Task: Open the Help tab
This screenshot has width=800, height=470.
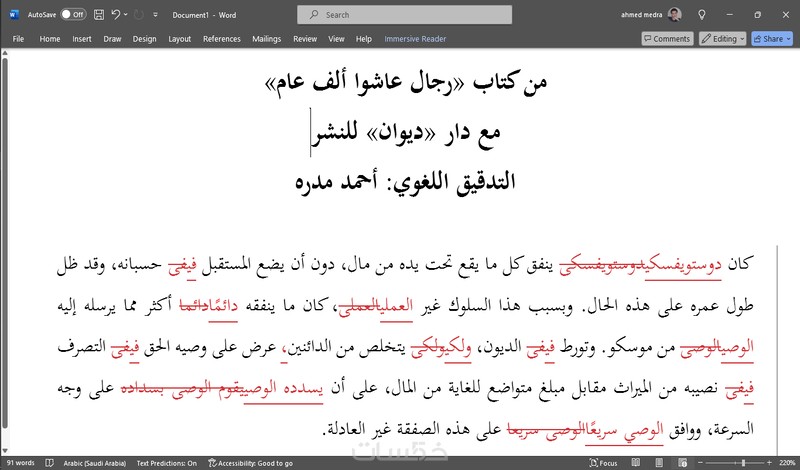Action: (x=364, y=39)
